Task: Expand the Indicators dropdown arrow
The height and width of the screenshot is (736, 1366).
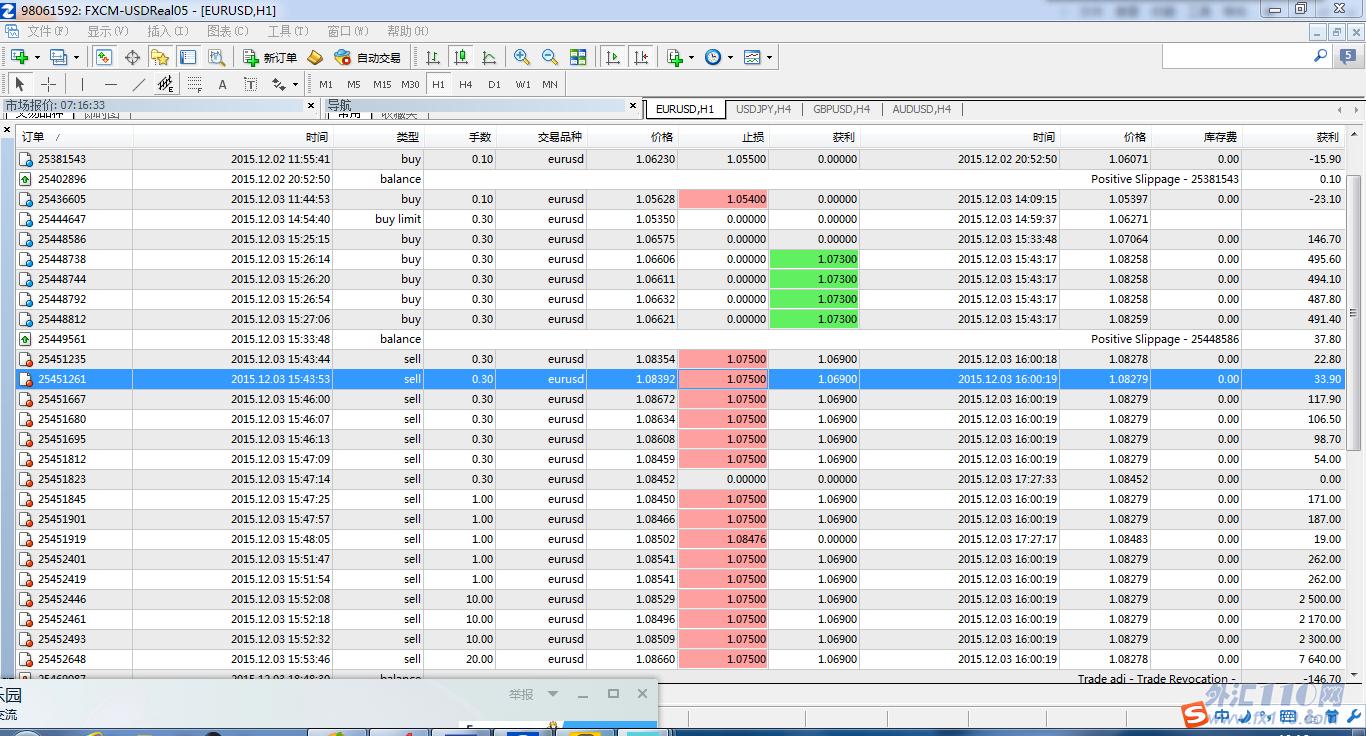Action: [692, 57]
